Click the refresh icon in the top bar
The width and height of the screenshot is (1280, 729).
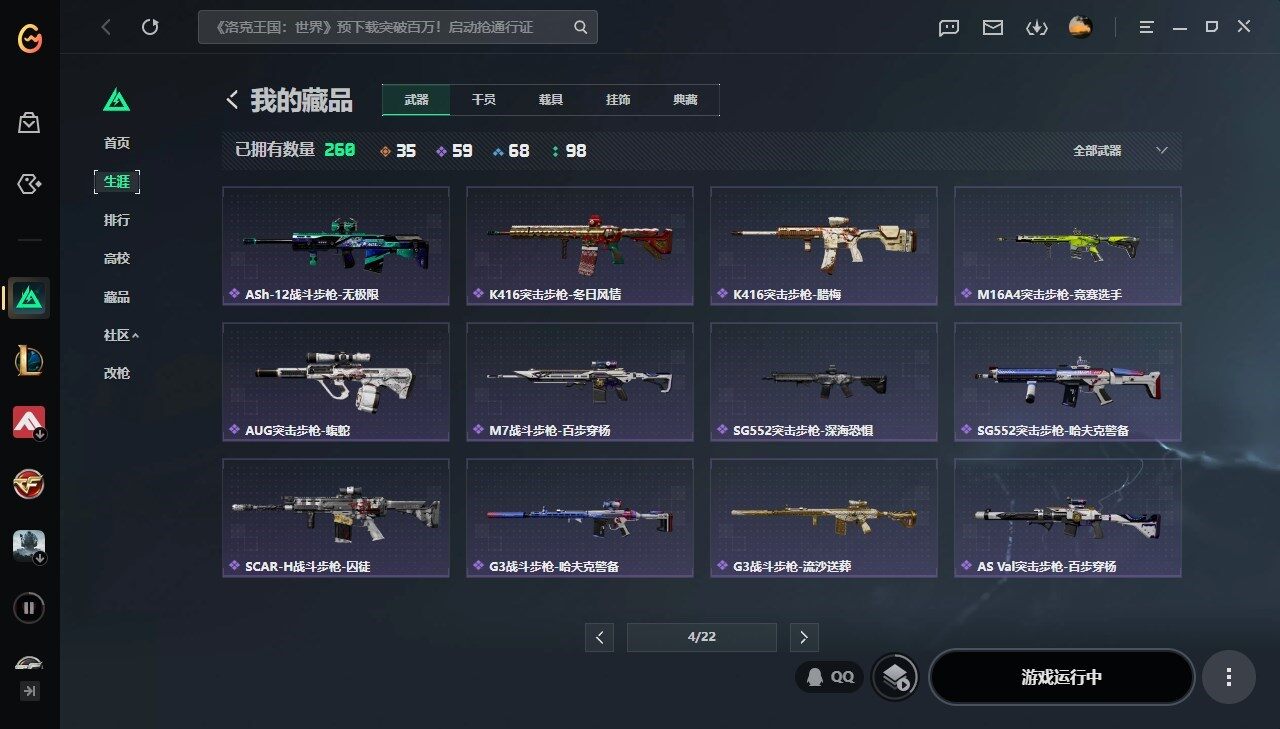(x=150, y=27)
